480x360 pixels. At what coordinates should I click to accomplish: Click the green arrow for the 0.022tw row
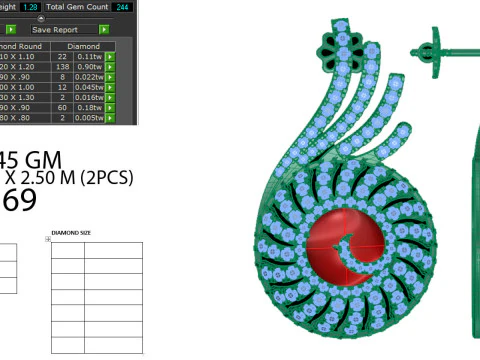110,77
